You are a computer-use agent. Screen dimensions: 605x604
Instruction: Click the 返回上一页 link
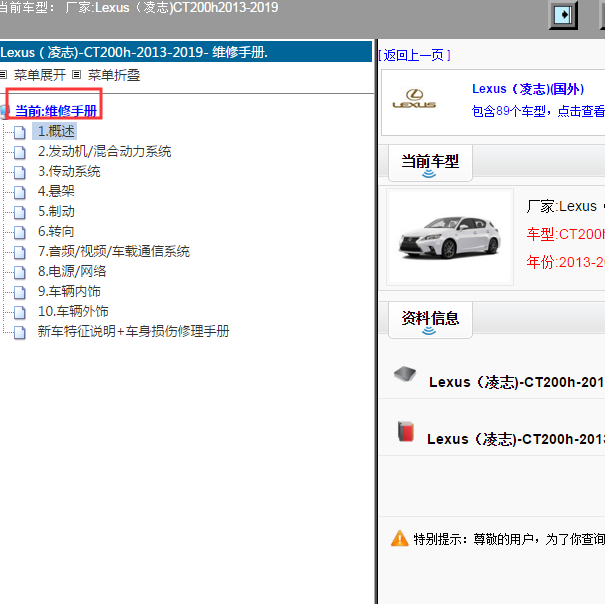coord(414,56)
